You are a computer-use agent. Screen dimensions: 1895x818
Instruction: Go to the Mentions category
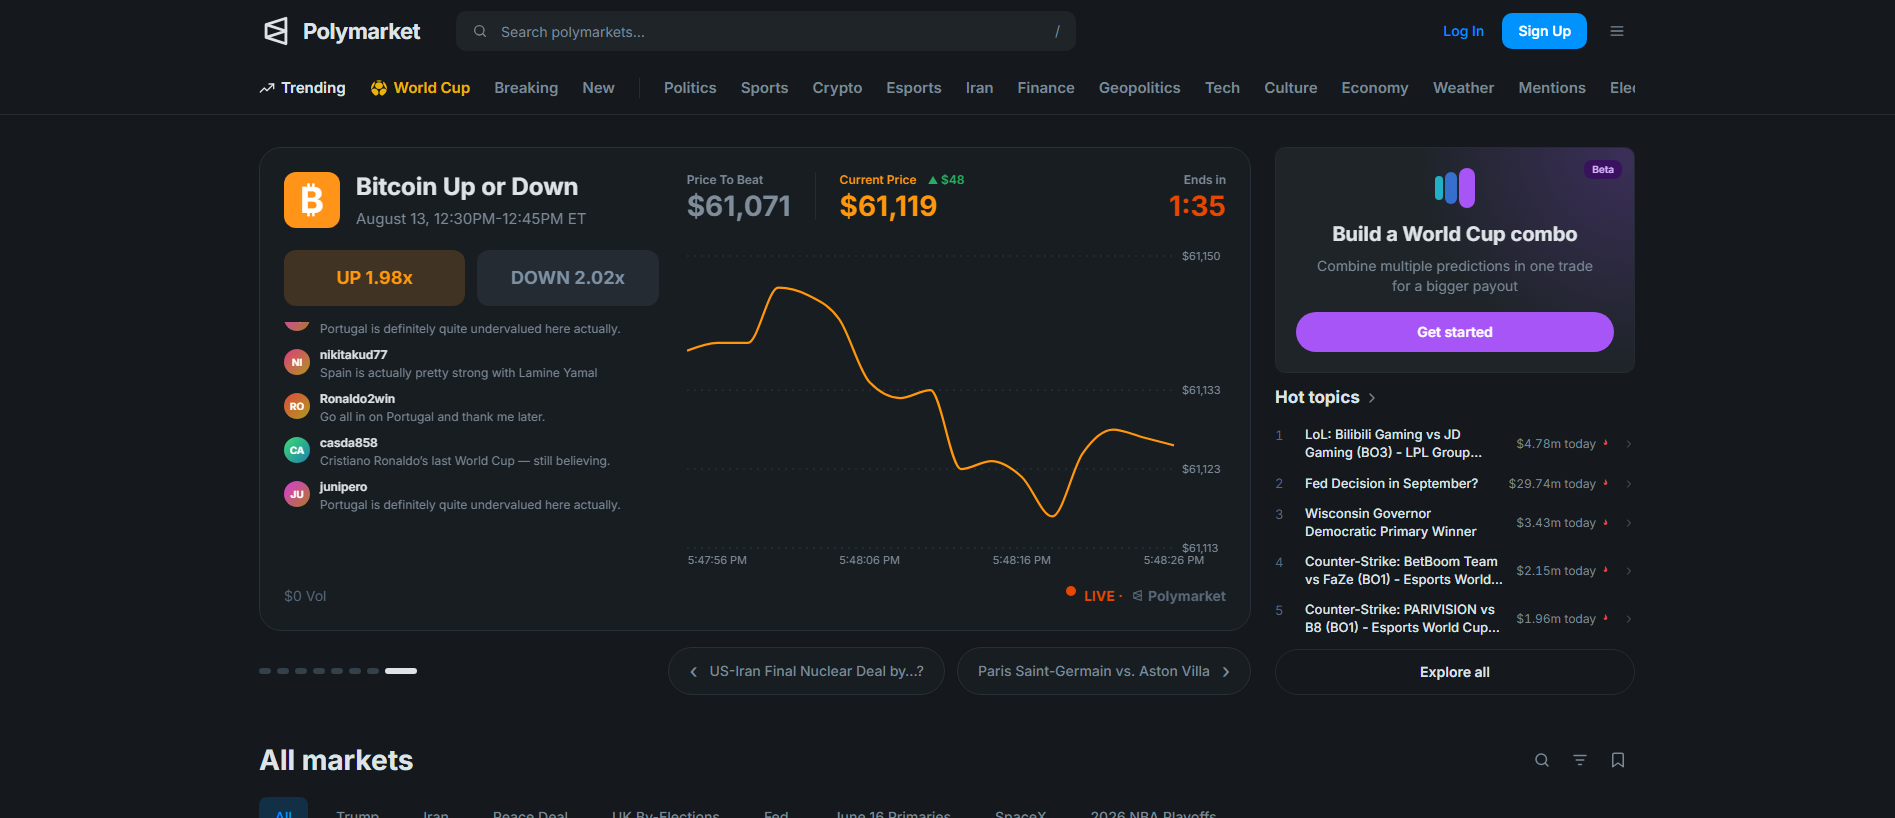(x=1552, y=88)
